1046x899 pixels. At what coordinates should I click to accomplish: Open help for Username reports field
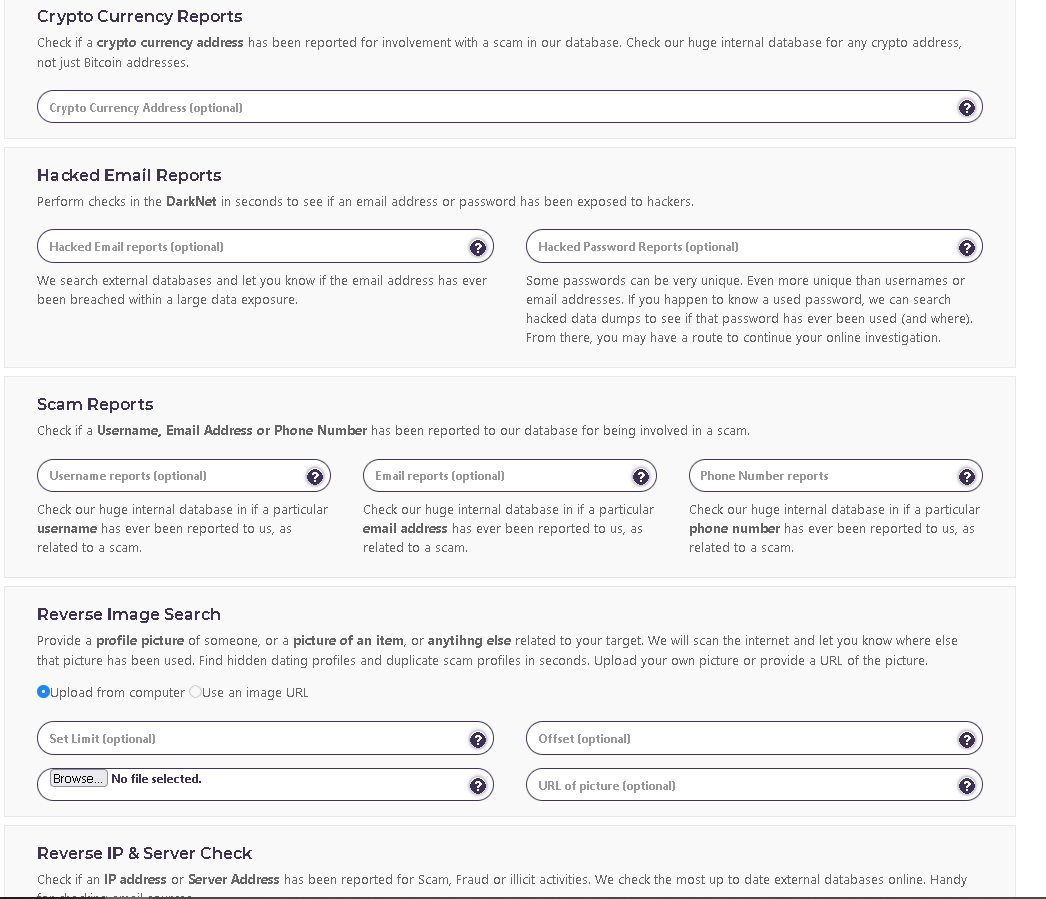pos(316,476)
